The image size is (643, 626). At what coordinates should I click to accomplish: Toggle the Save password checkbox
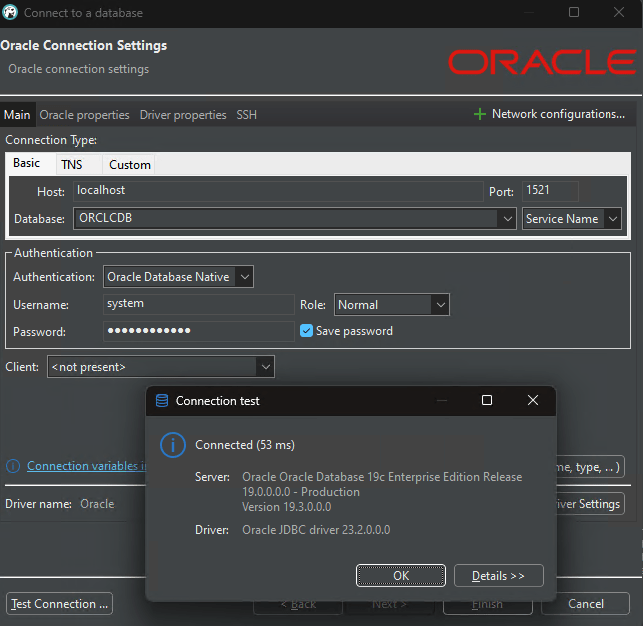pos(306,331)
